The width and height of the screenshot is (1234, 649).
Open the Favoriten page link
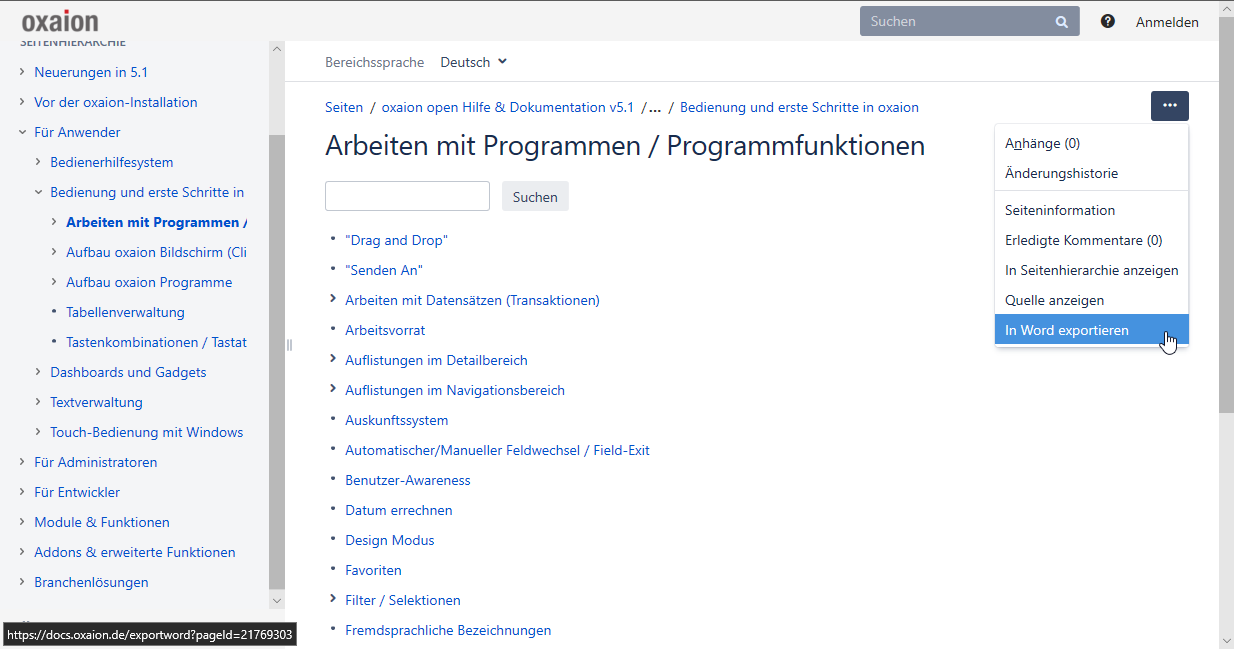pyautogui.click(x=373, y=570)
